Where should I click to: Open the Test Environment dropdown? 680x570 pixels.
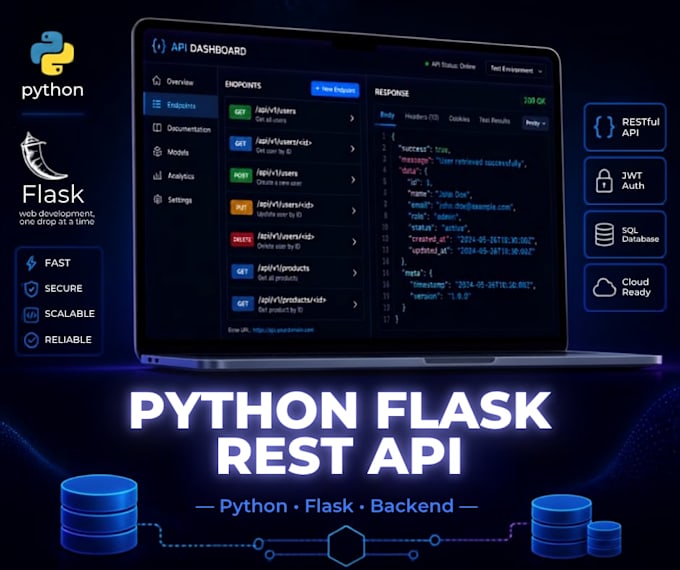point(516,69)
